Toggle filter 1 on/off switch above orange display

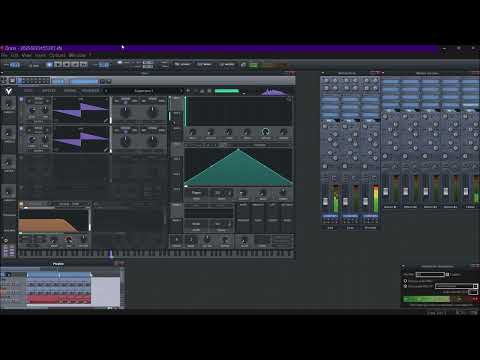click(x=21, y=204)
